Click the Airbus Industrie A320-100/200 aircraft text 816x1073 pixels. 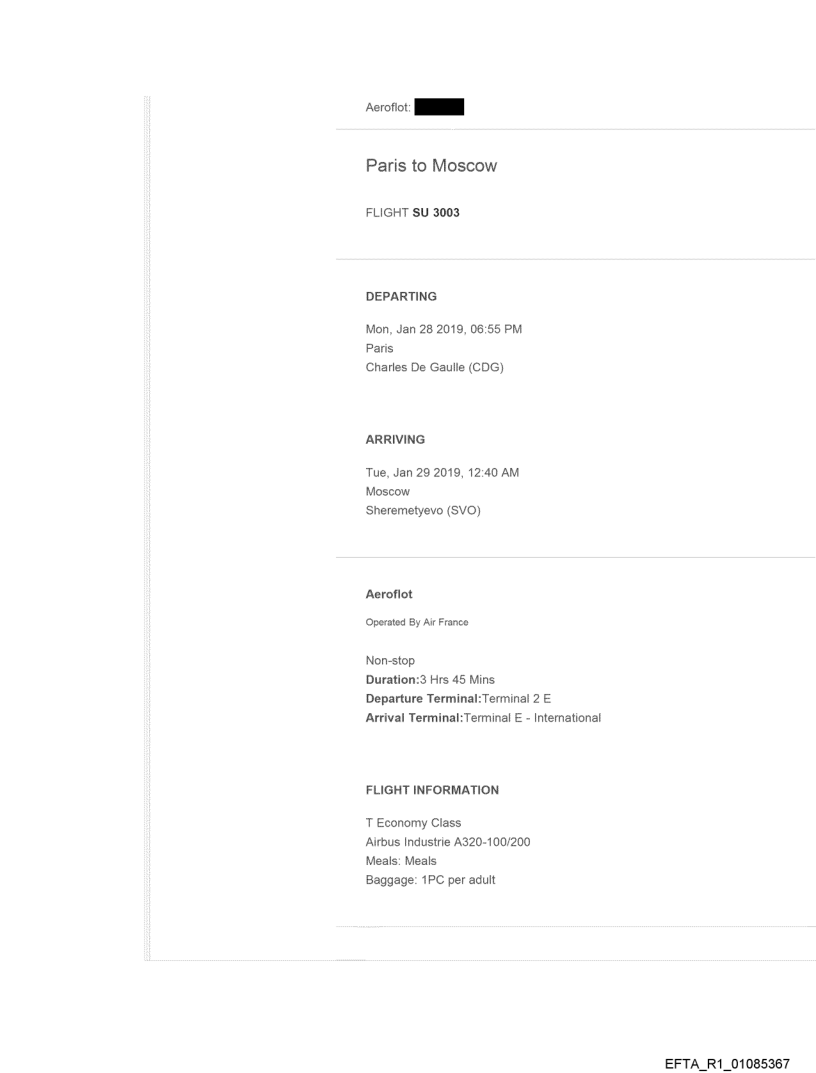tap(448, 842)
